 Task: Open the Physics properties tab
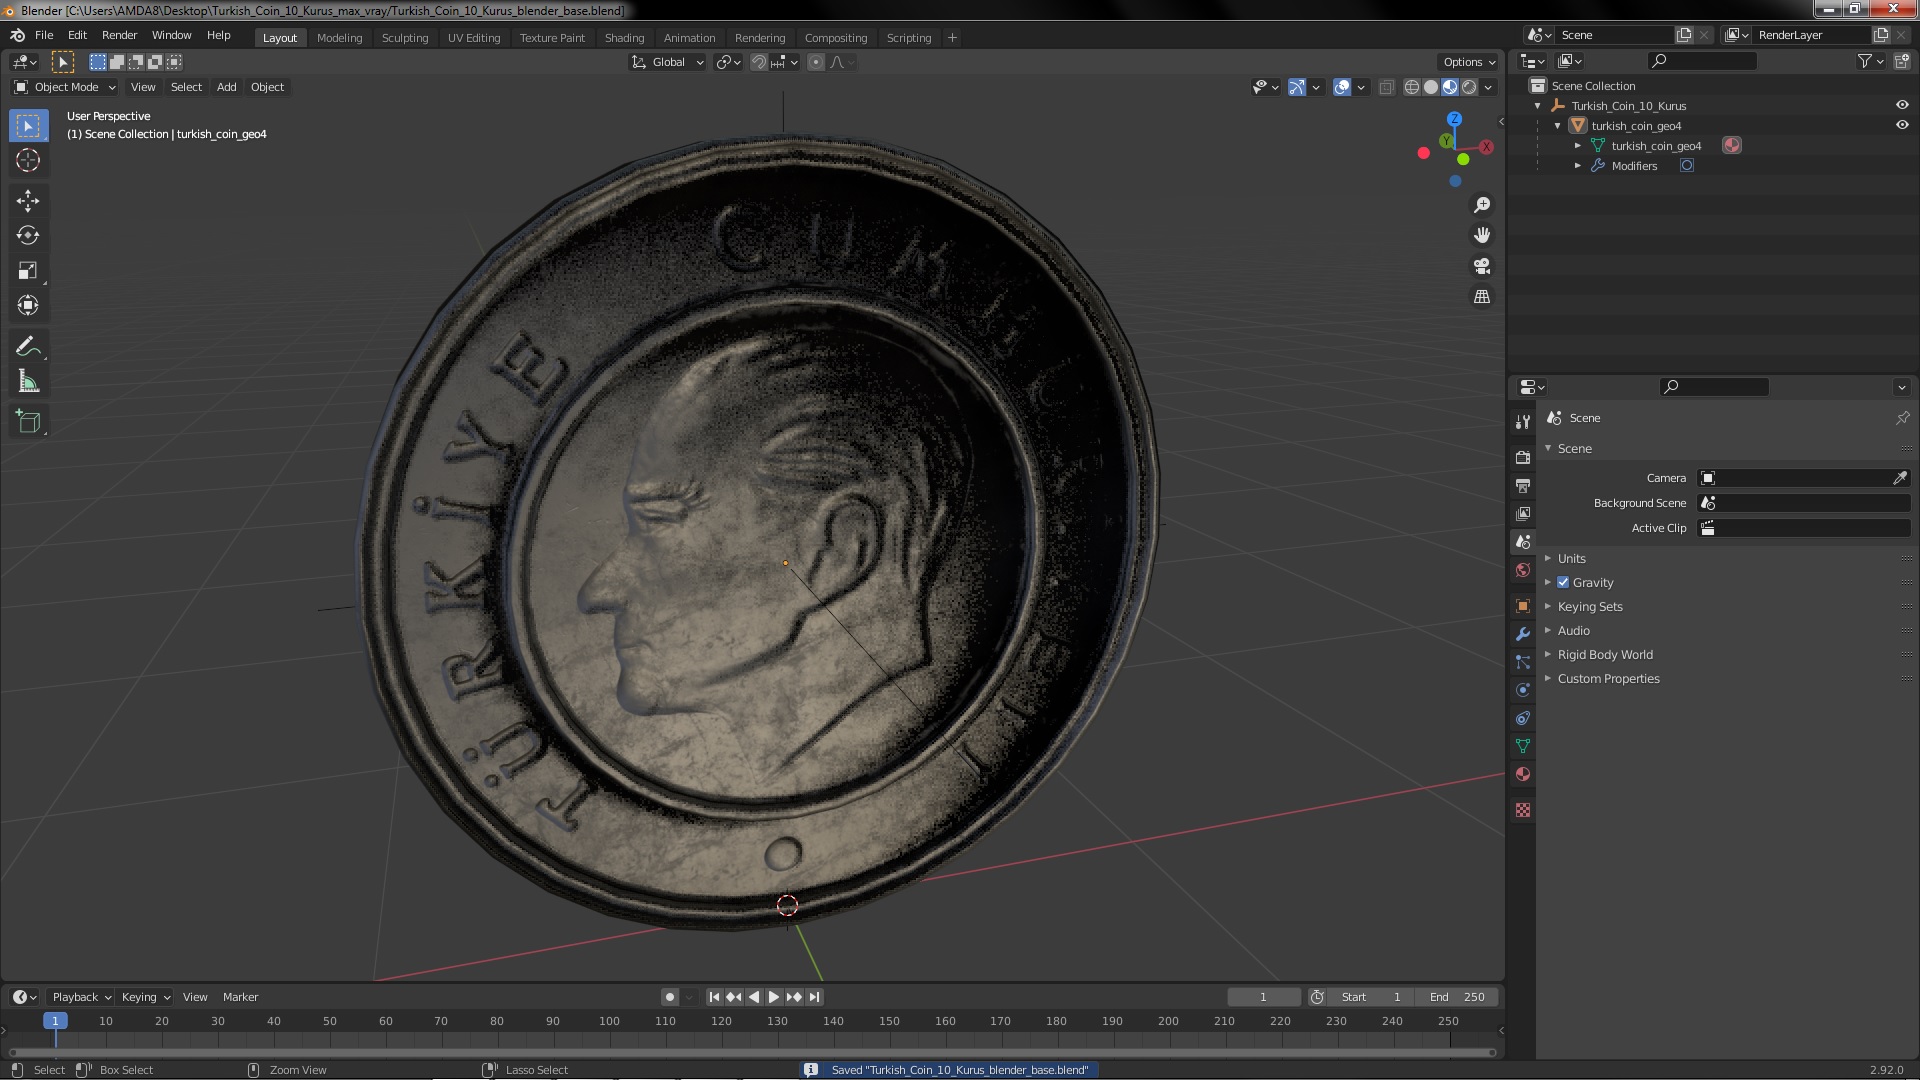tap(1523, 690)
